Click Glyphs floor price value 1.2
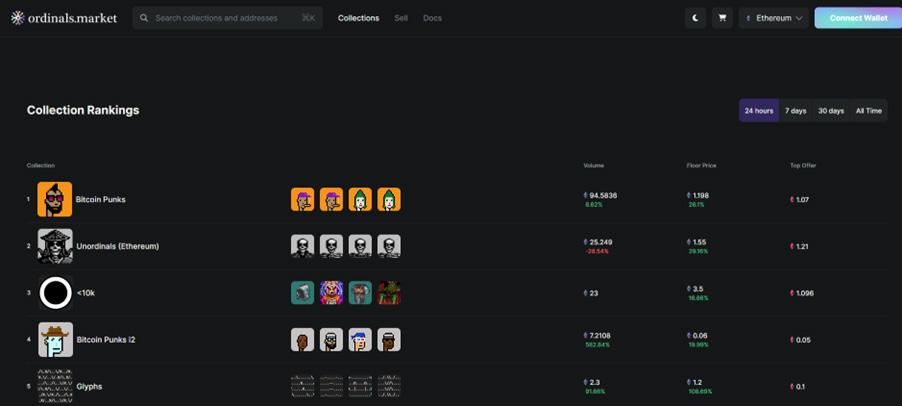902x406 pixels. [x=697, y=382]
